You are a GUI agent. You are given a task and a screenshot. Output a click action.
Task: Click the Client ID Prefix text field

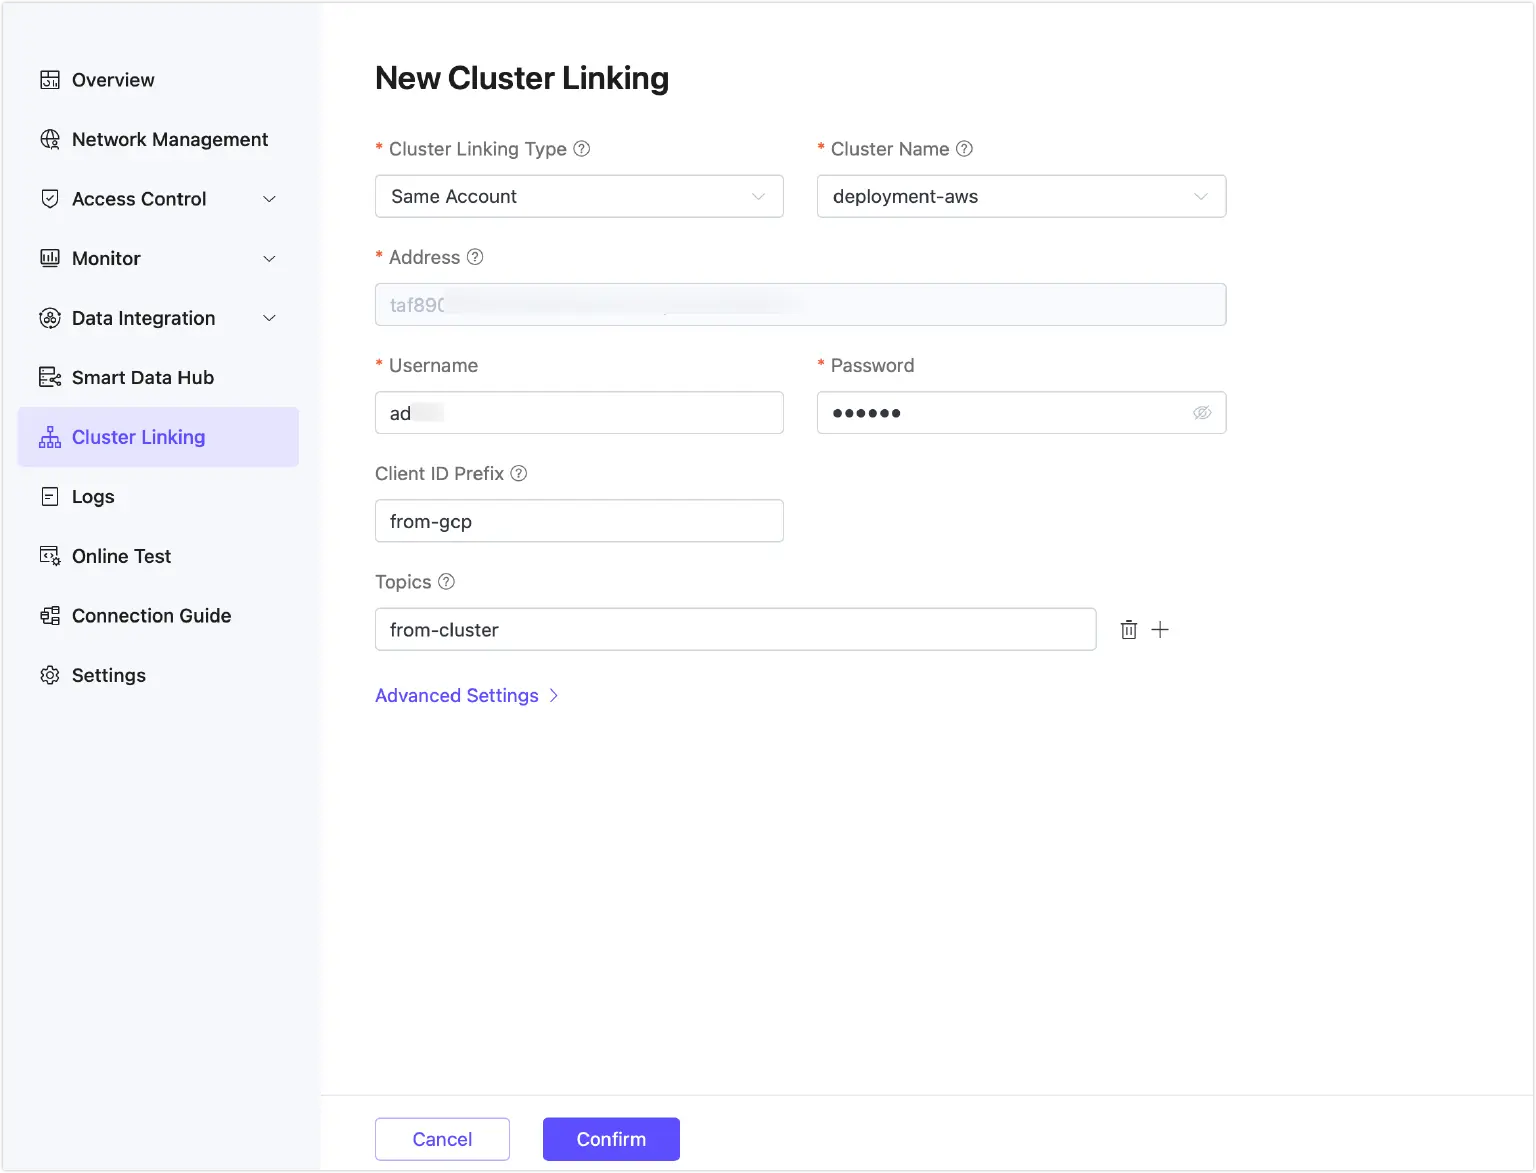click(x=579, y=521)
